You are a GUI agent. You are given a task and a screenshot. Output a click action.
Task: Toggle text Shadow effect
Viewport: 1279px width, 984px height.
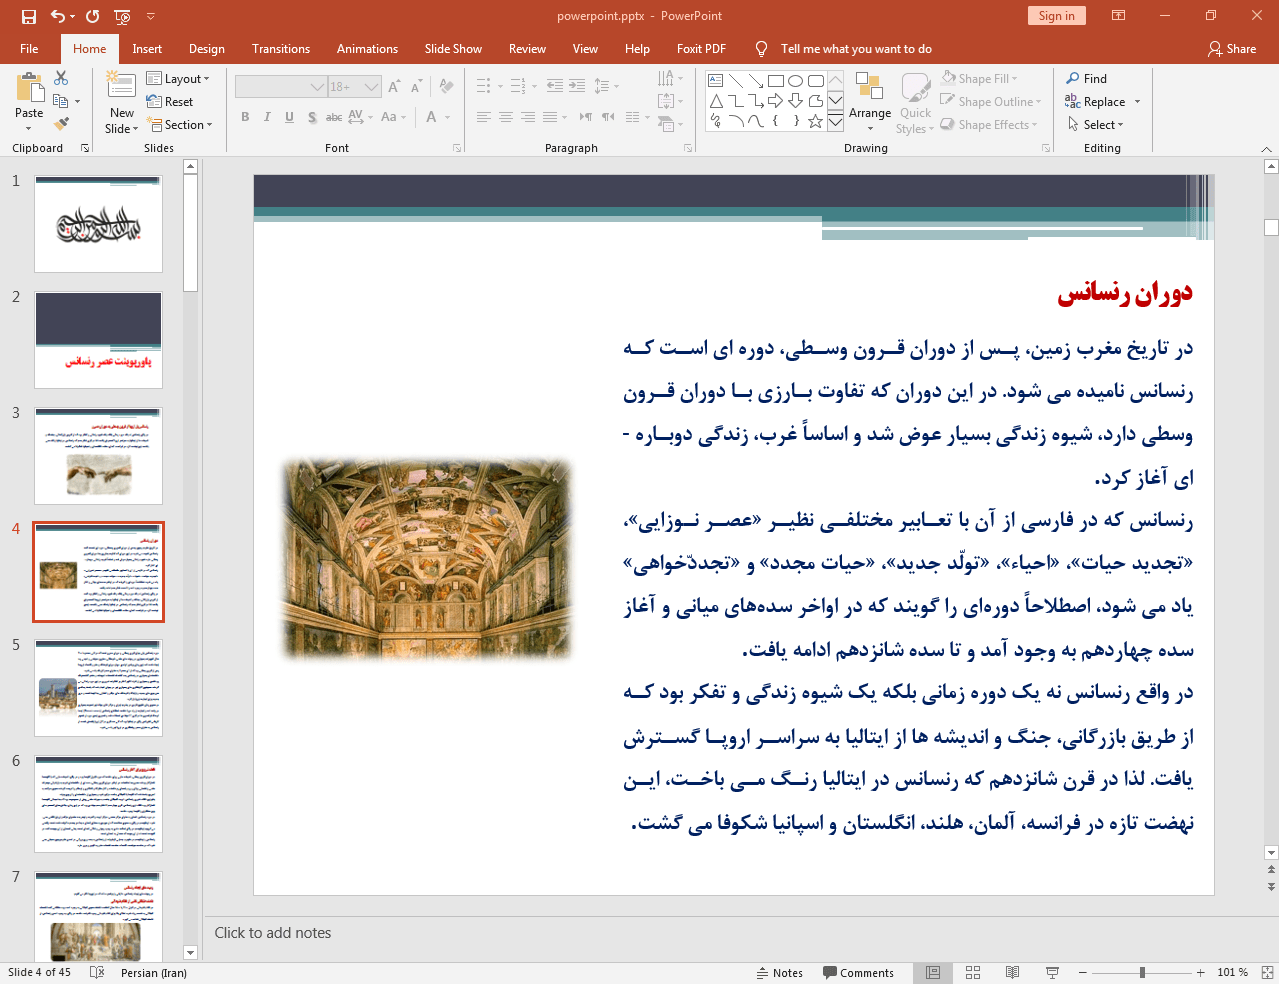coord(312,117)
